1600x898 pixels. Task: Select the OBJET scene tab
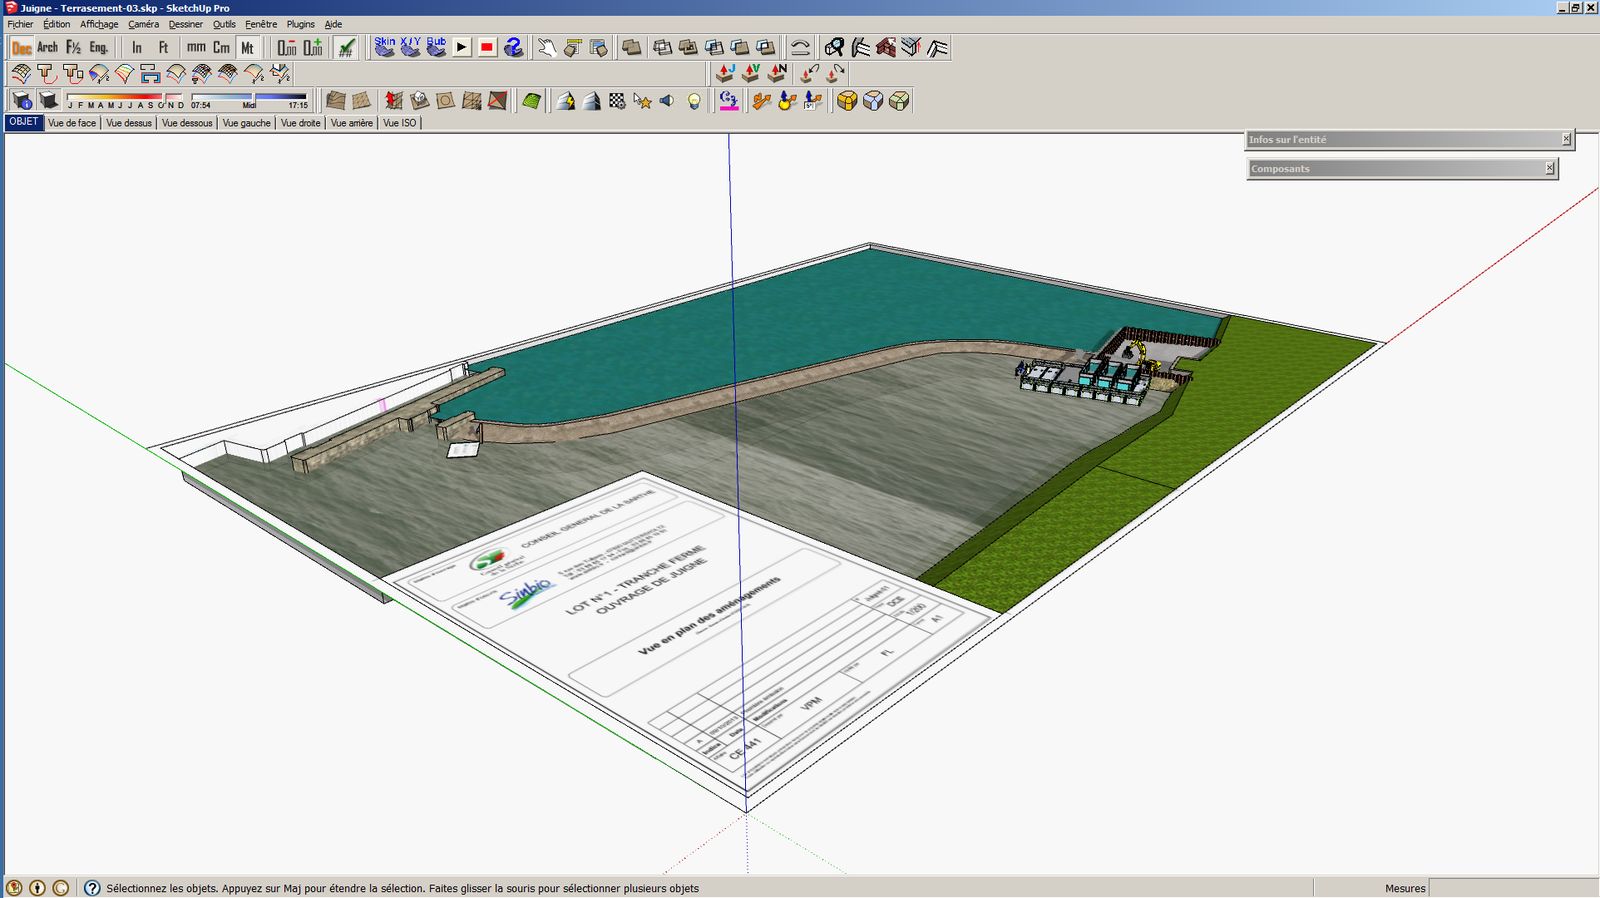[x=24, y=122]
